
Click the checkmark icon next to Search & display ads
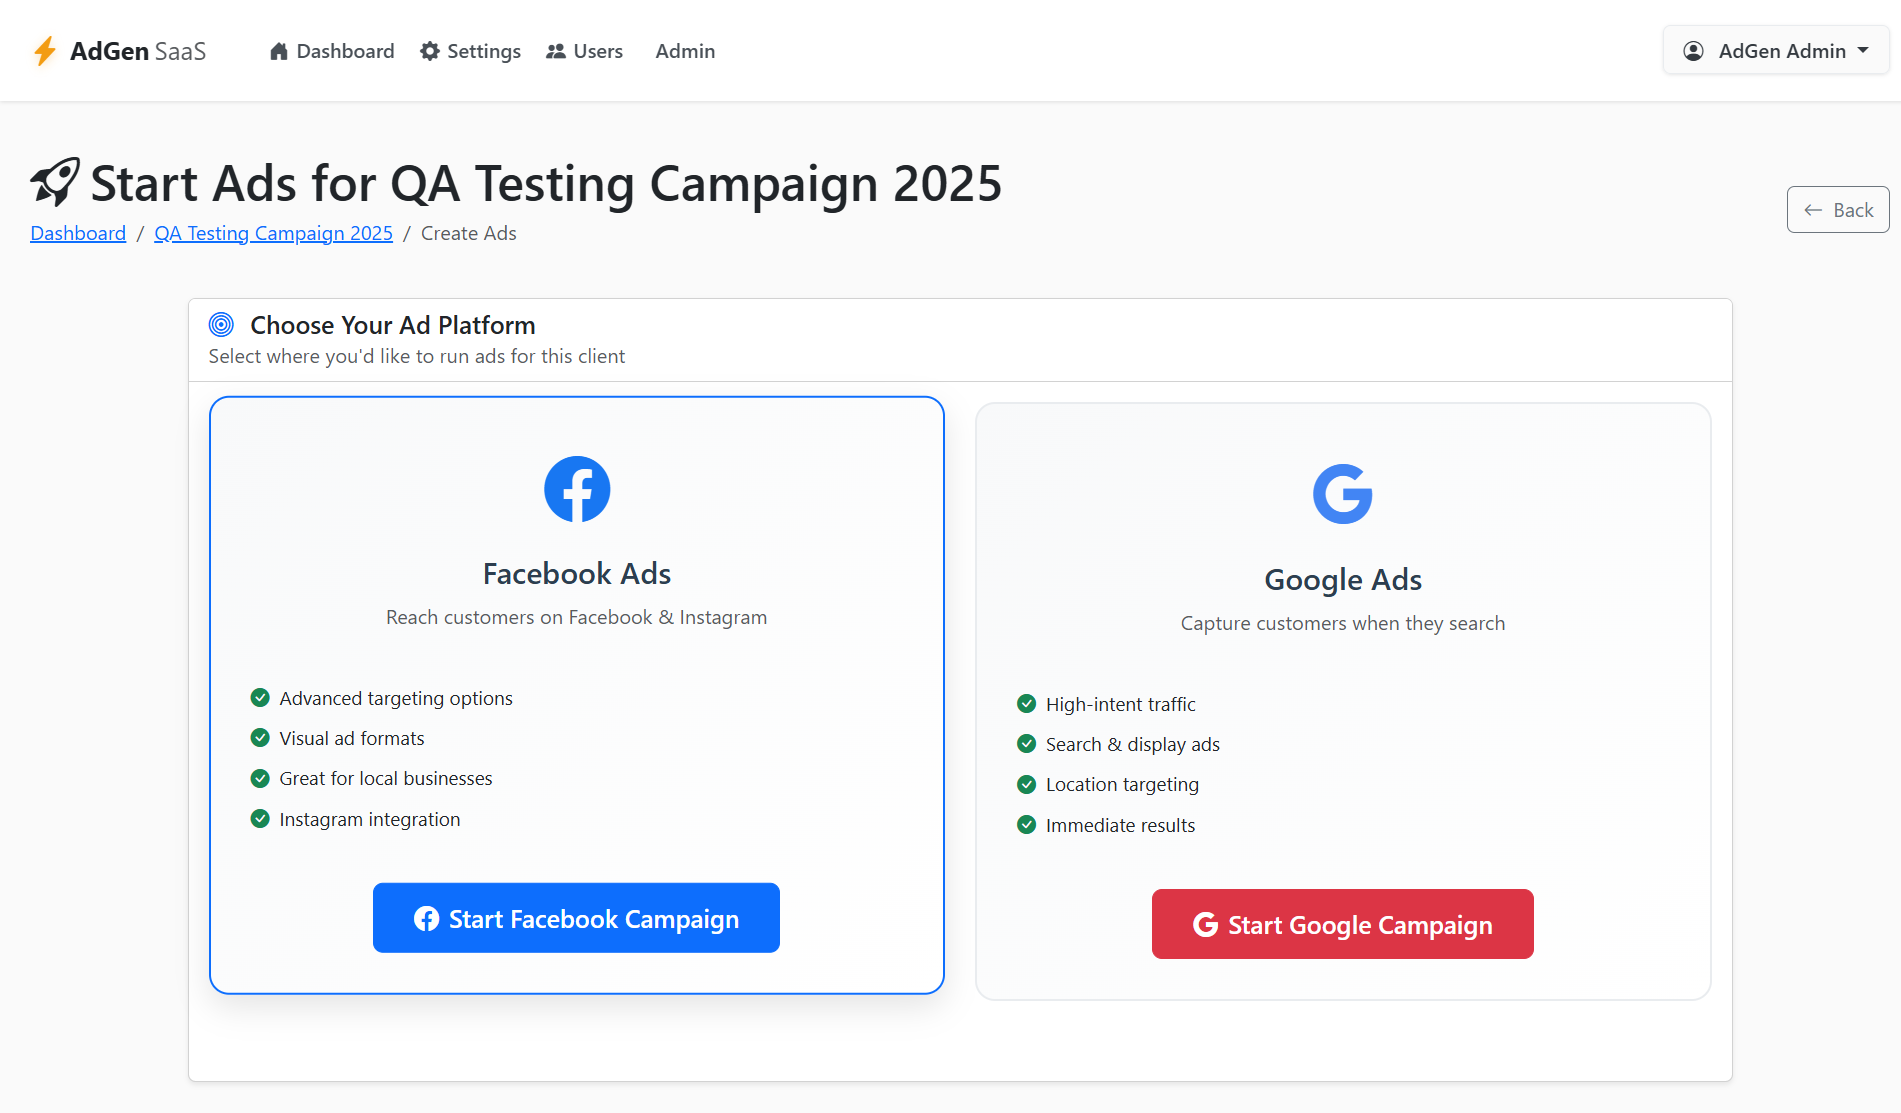coord(1026,744)
